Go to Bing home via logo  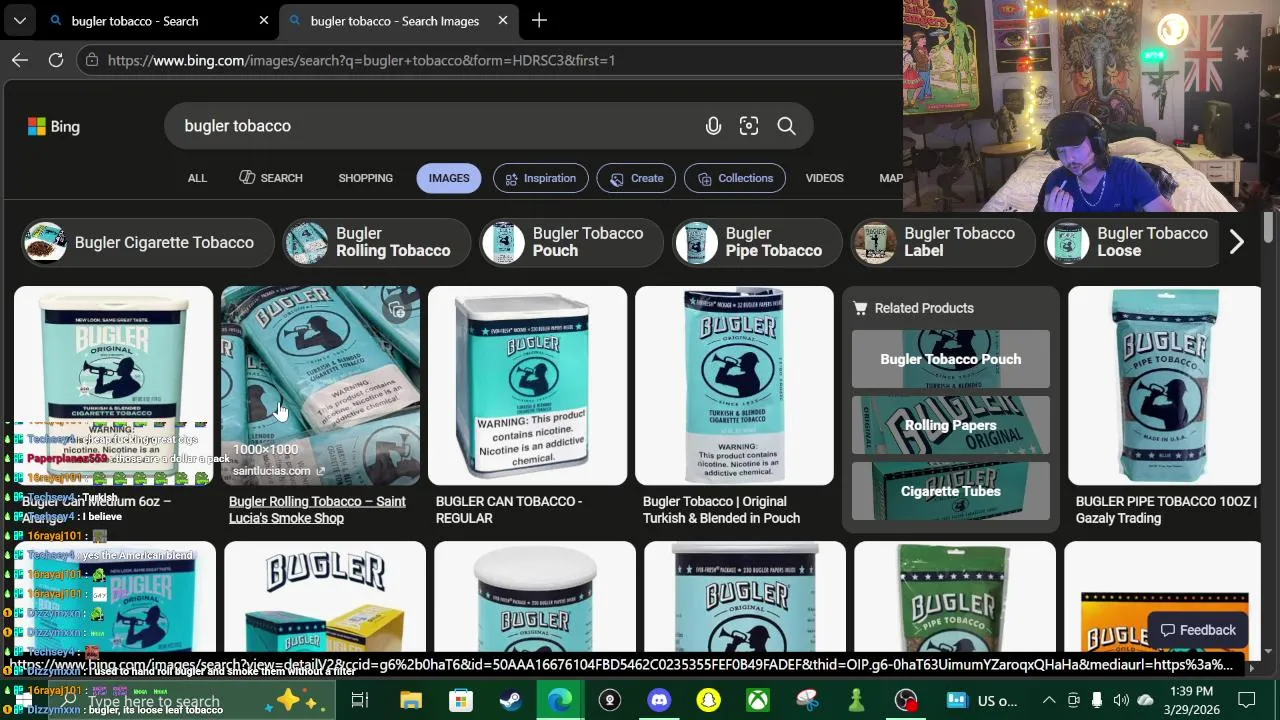point(54,126)
